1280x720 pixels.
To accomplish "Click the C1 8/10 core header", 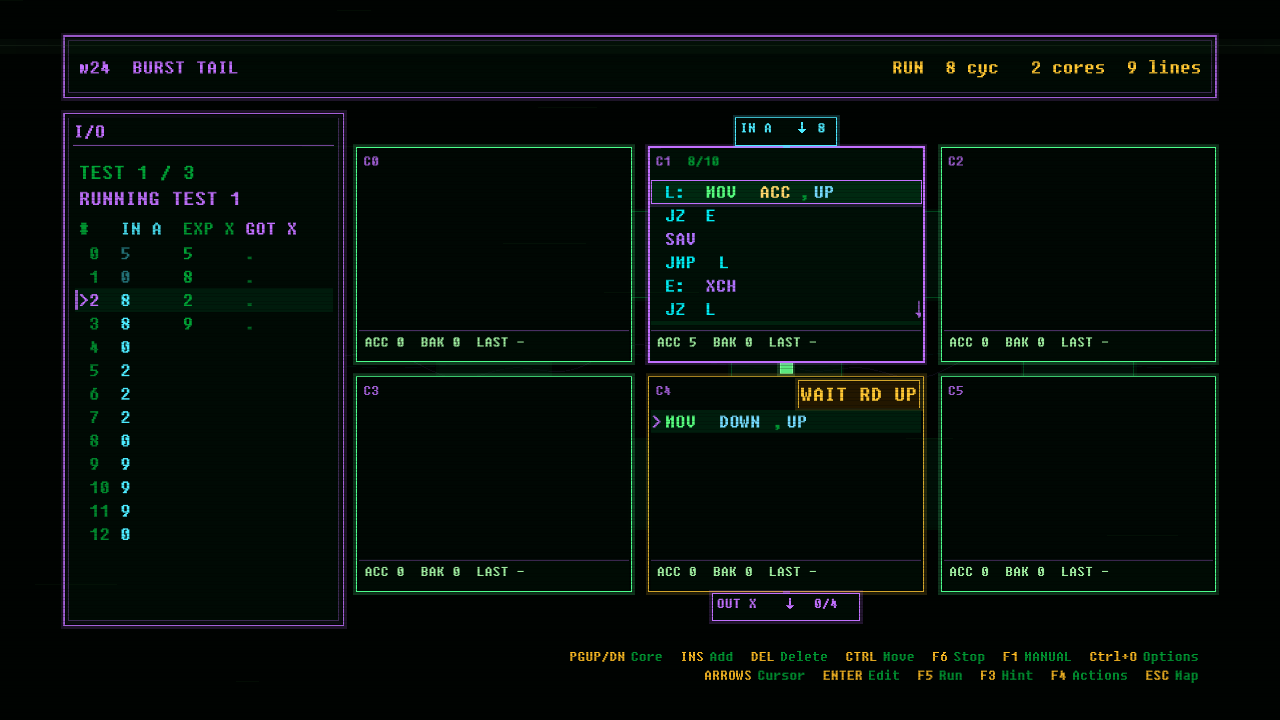I will point(687,161).
